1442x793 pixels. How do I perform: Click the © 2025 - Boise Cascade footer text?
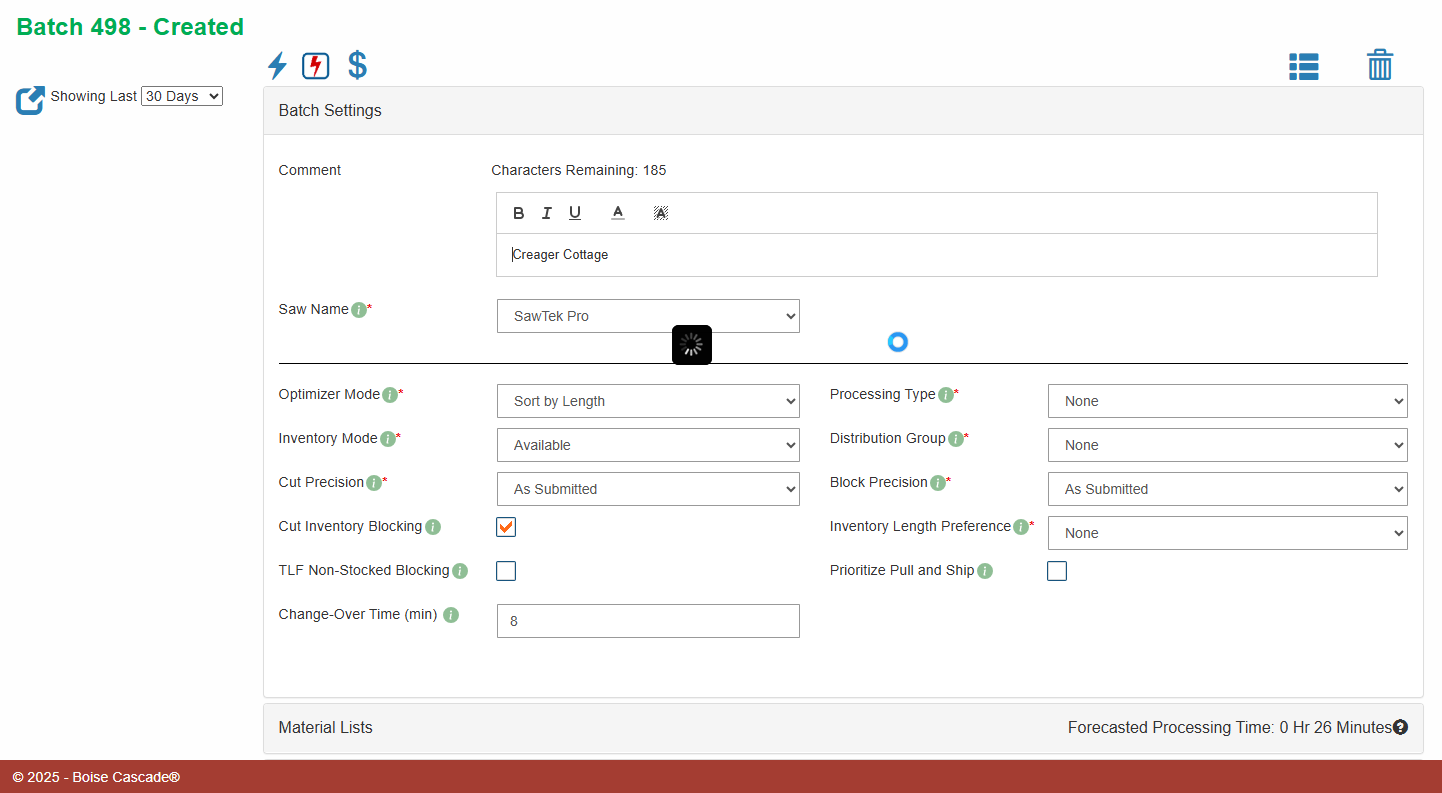point(96,777)
